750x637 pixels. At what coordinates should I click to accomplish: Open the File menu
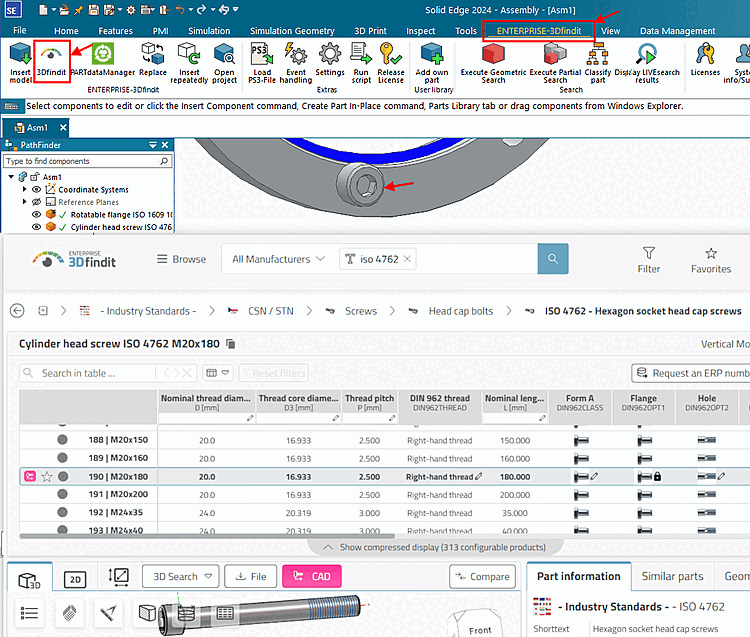(20, 31)
